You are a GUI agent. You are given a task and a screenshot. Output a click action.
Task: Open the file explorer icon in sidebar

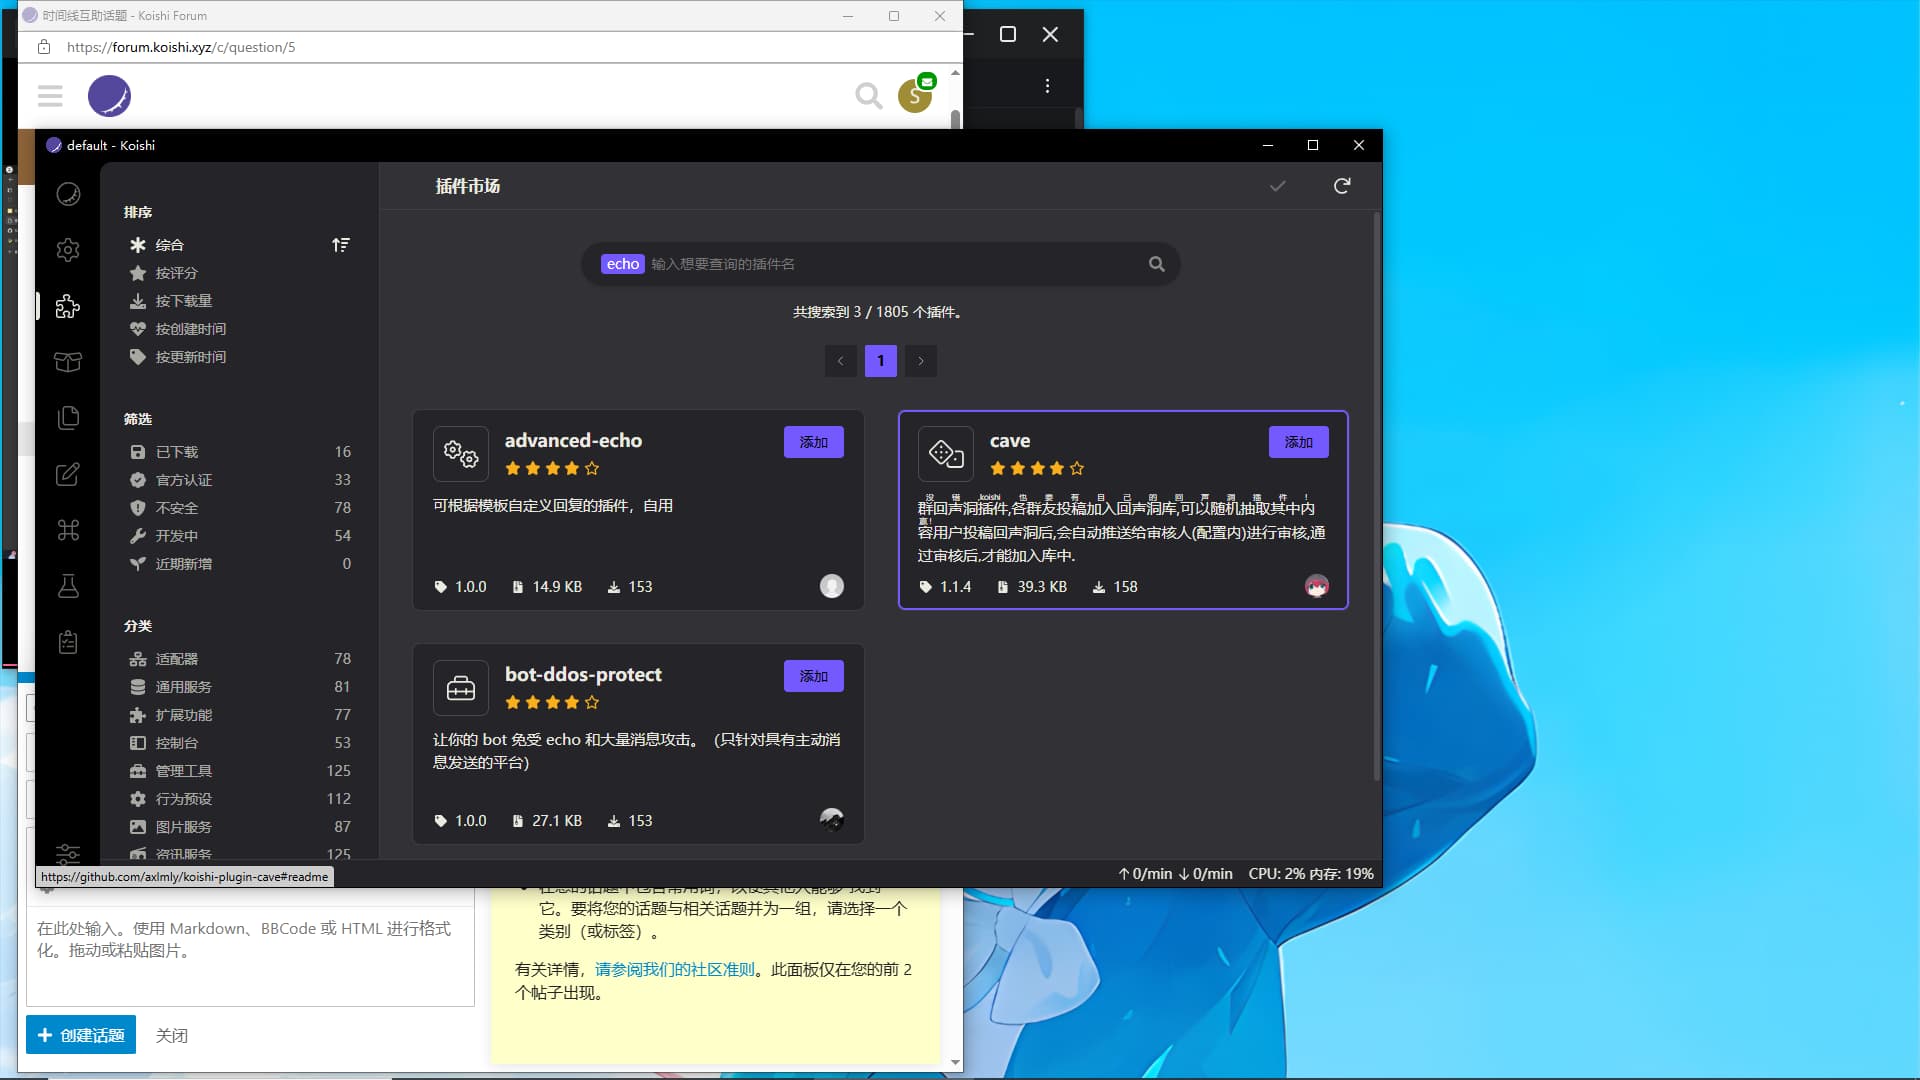(x=68, y=418)
